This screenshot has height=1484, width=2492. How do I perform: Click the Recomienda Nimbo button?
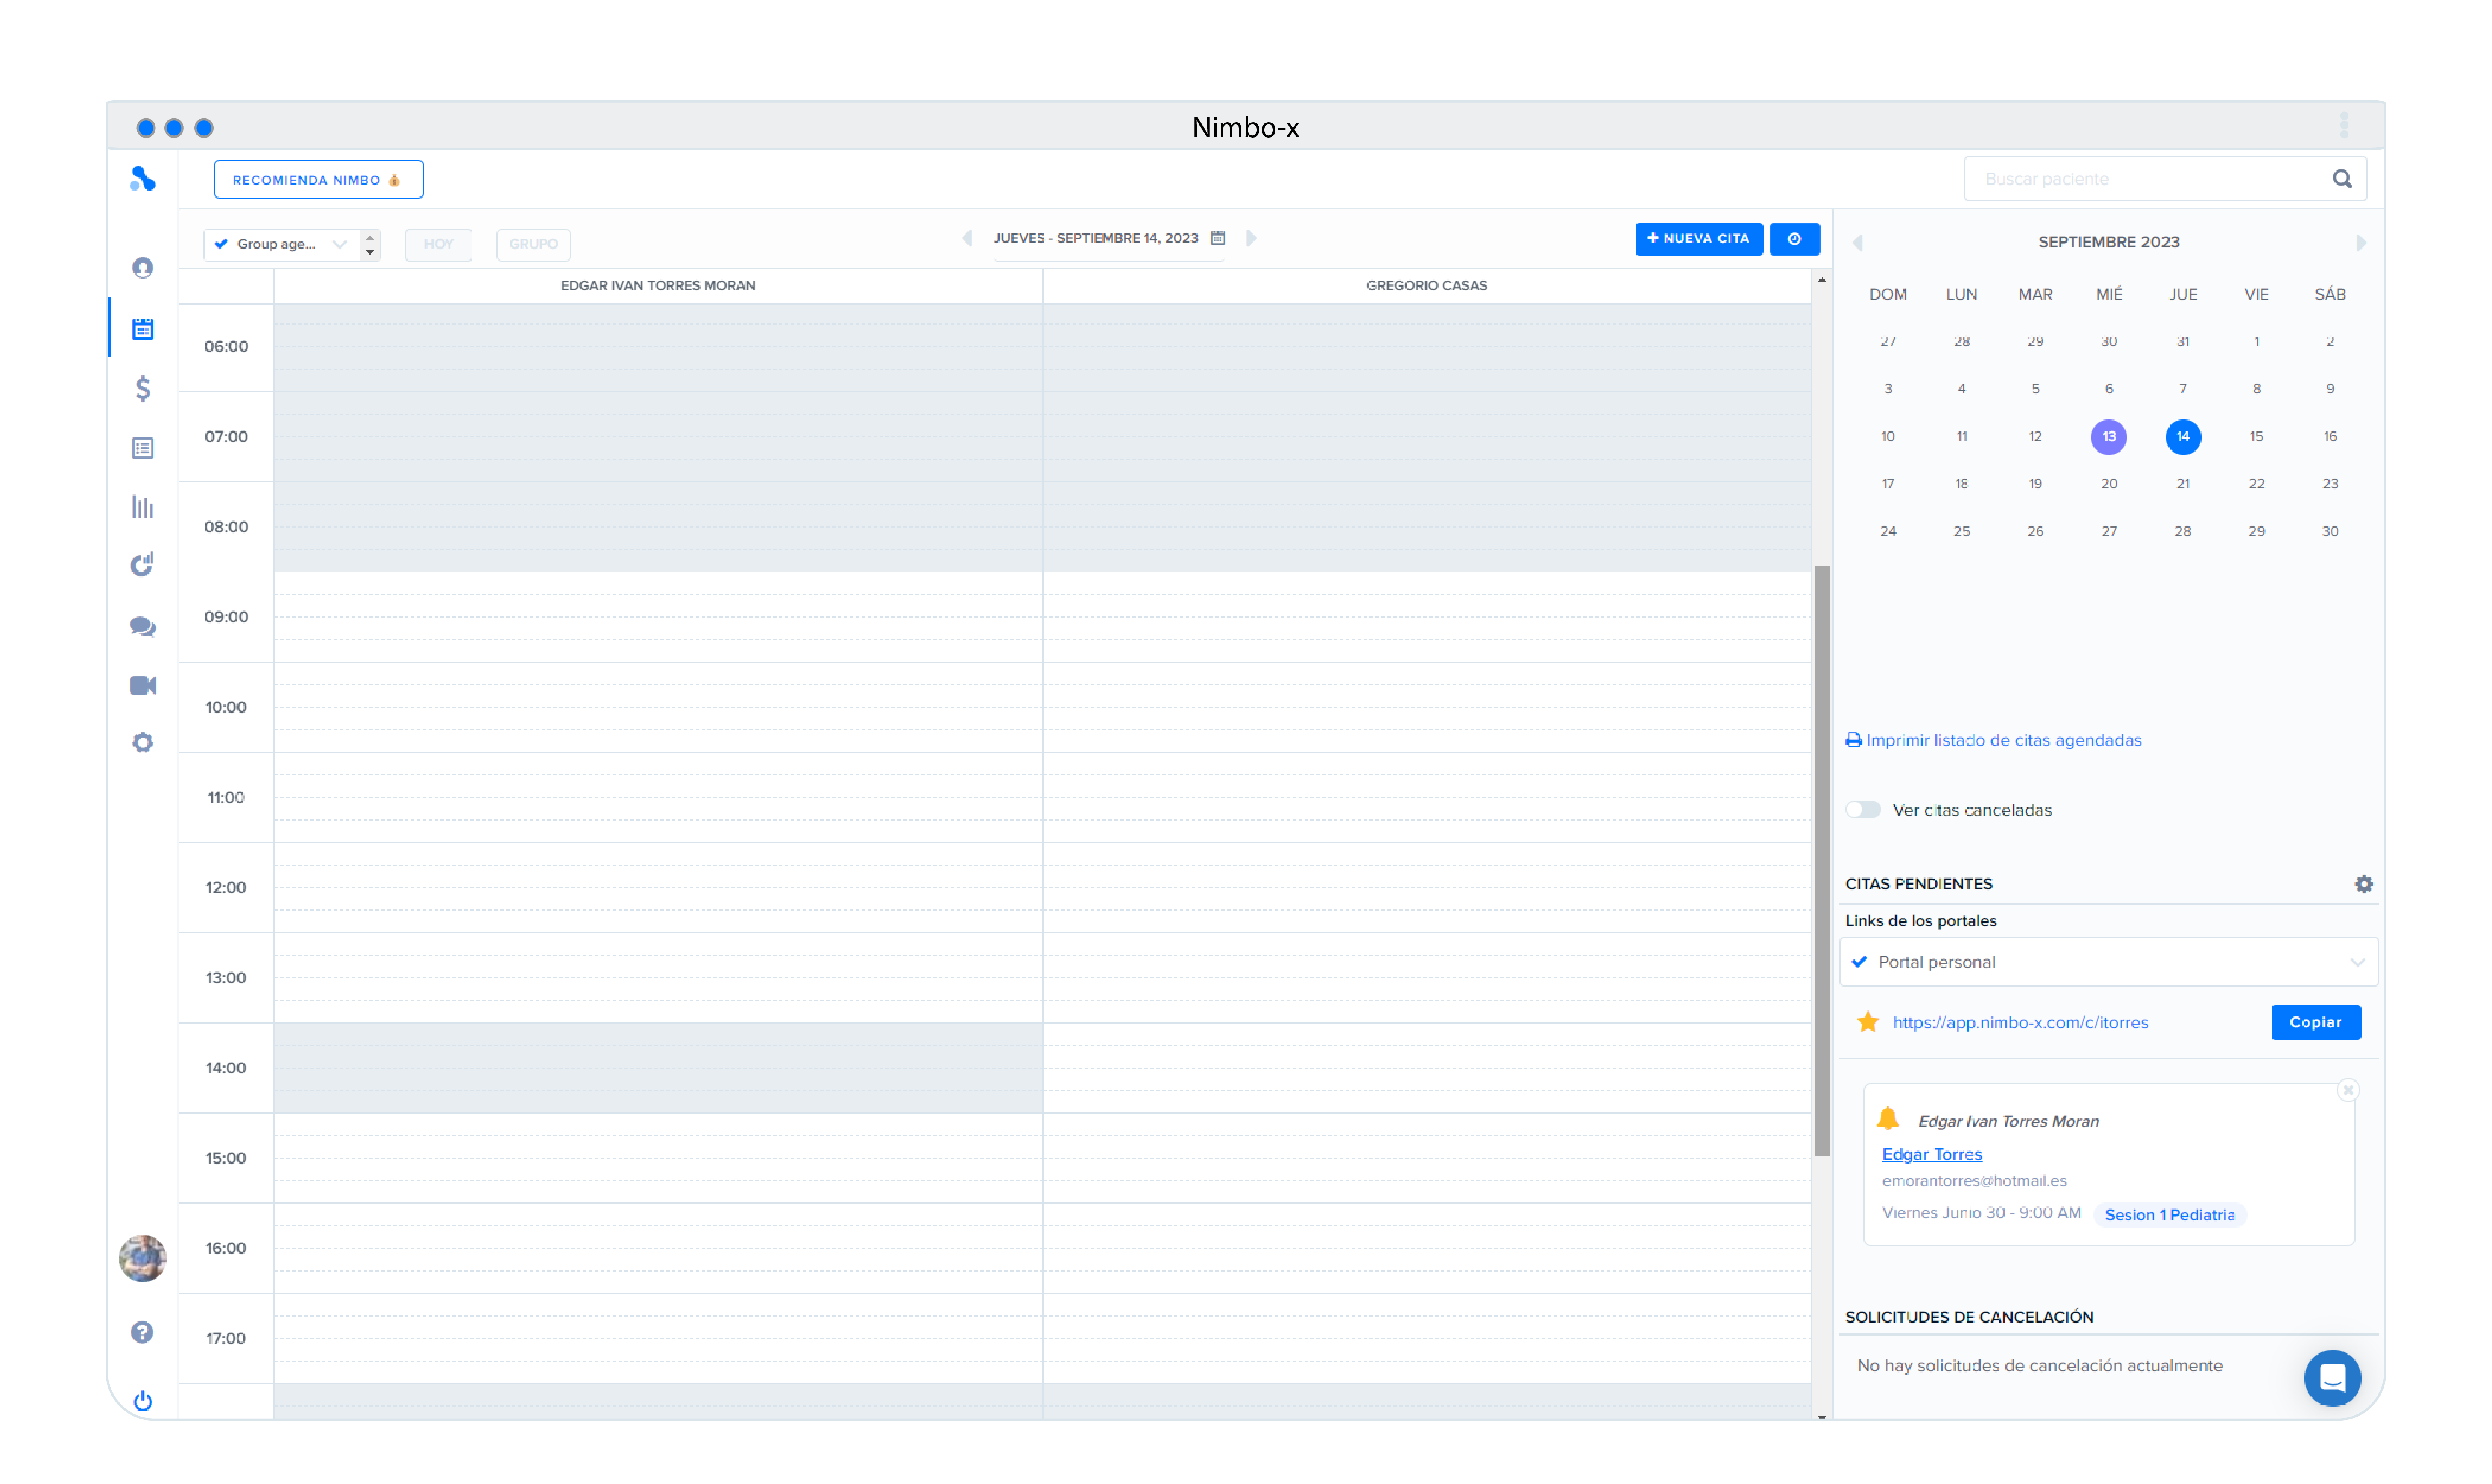tap(319, 180)
